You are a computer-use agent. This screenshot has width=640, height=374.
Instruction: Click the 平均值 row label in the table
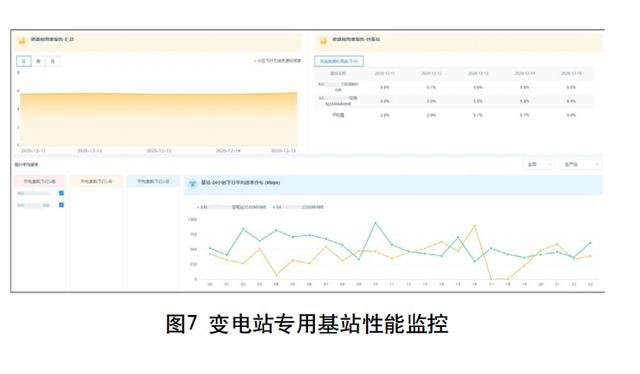point(338,115)
